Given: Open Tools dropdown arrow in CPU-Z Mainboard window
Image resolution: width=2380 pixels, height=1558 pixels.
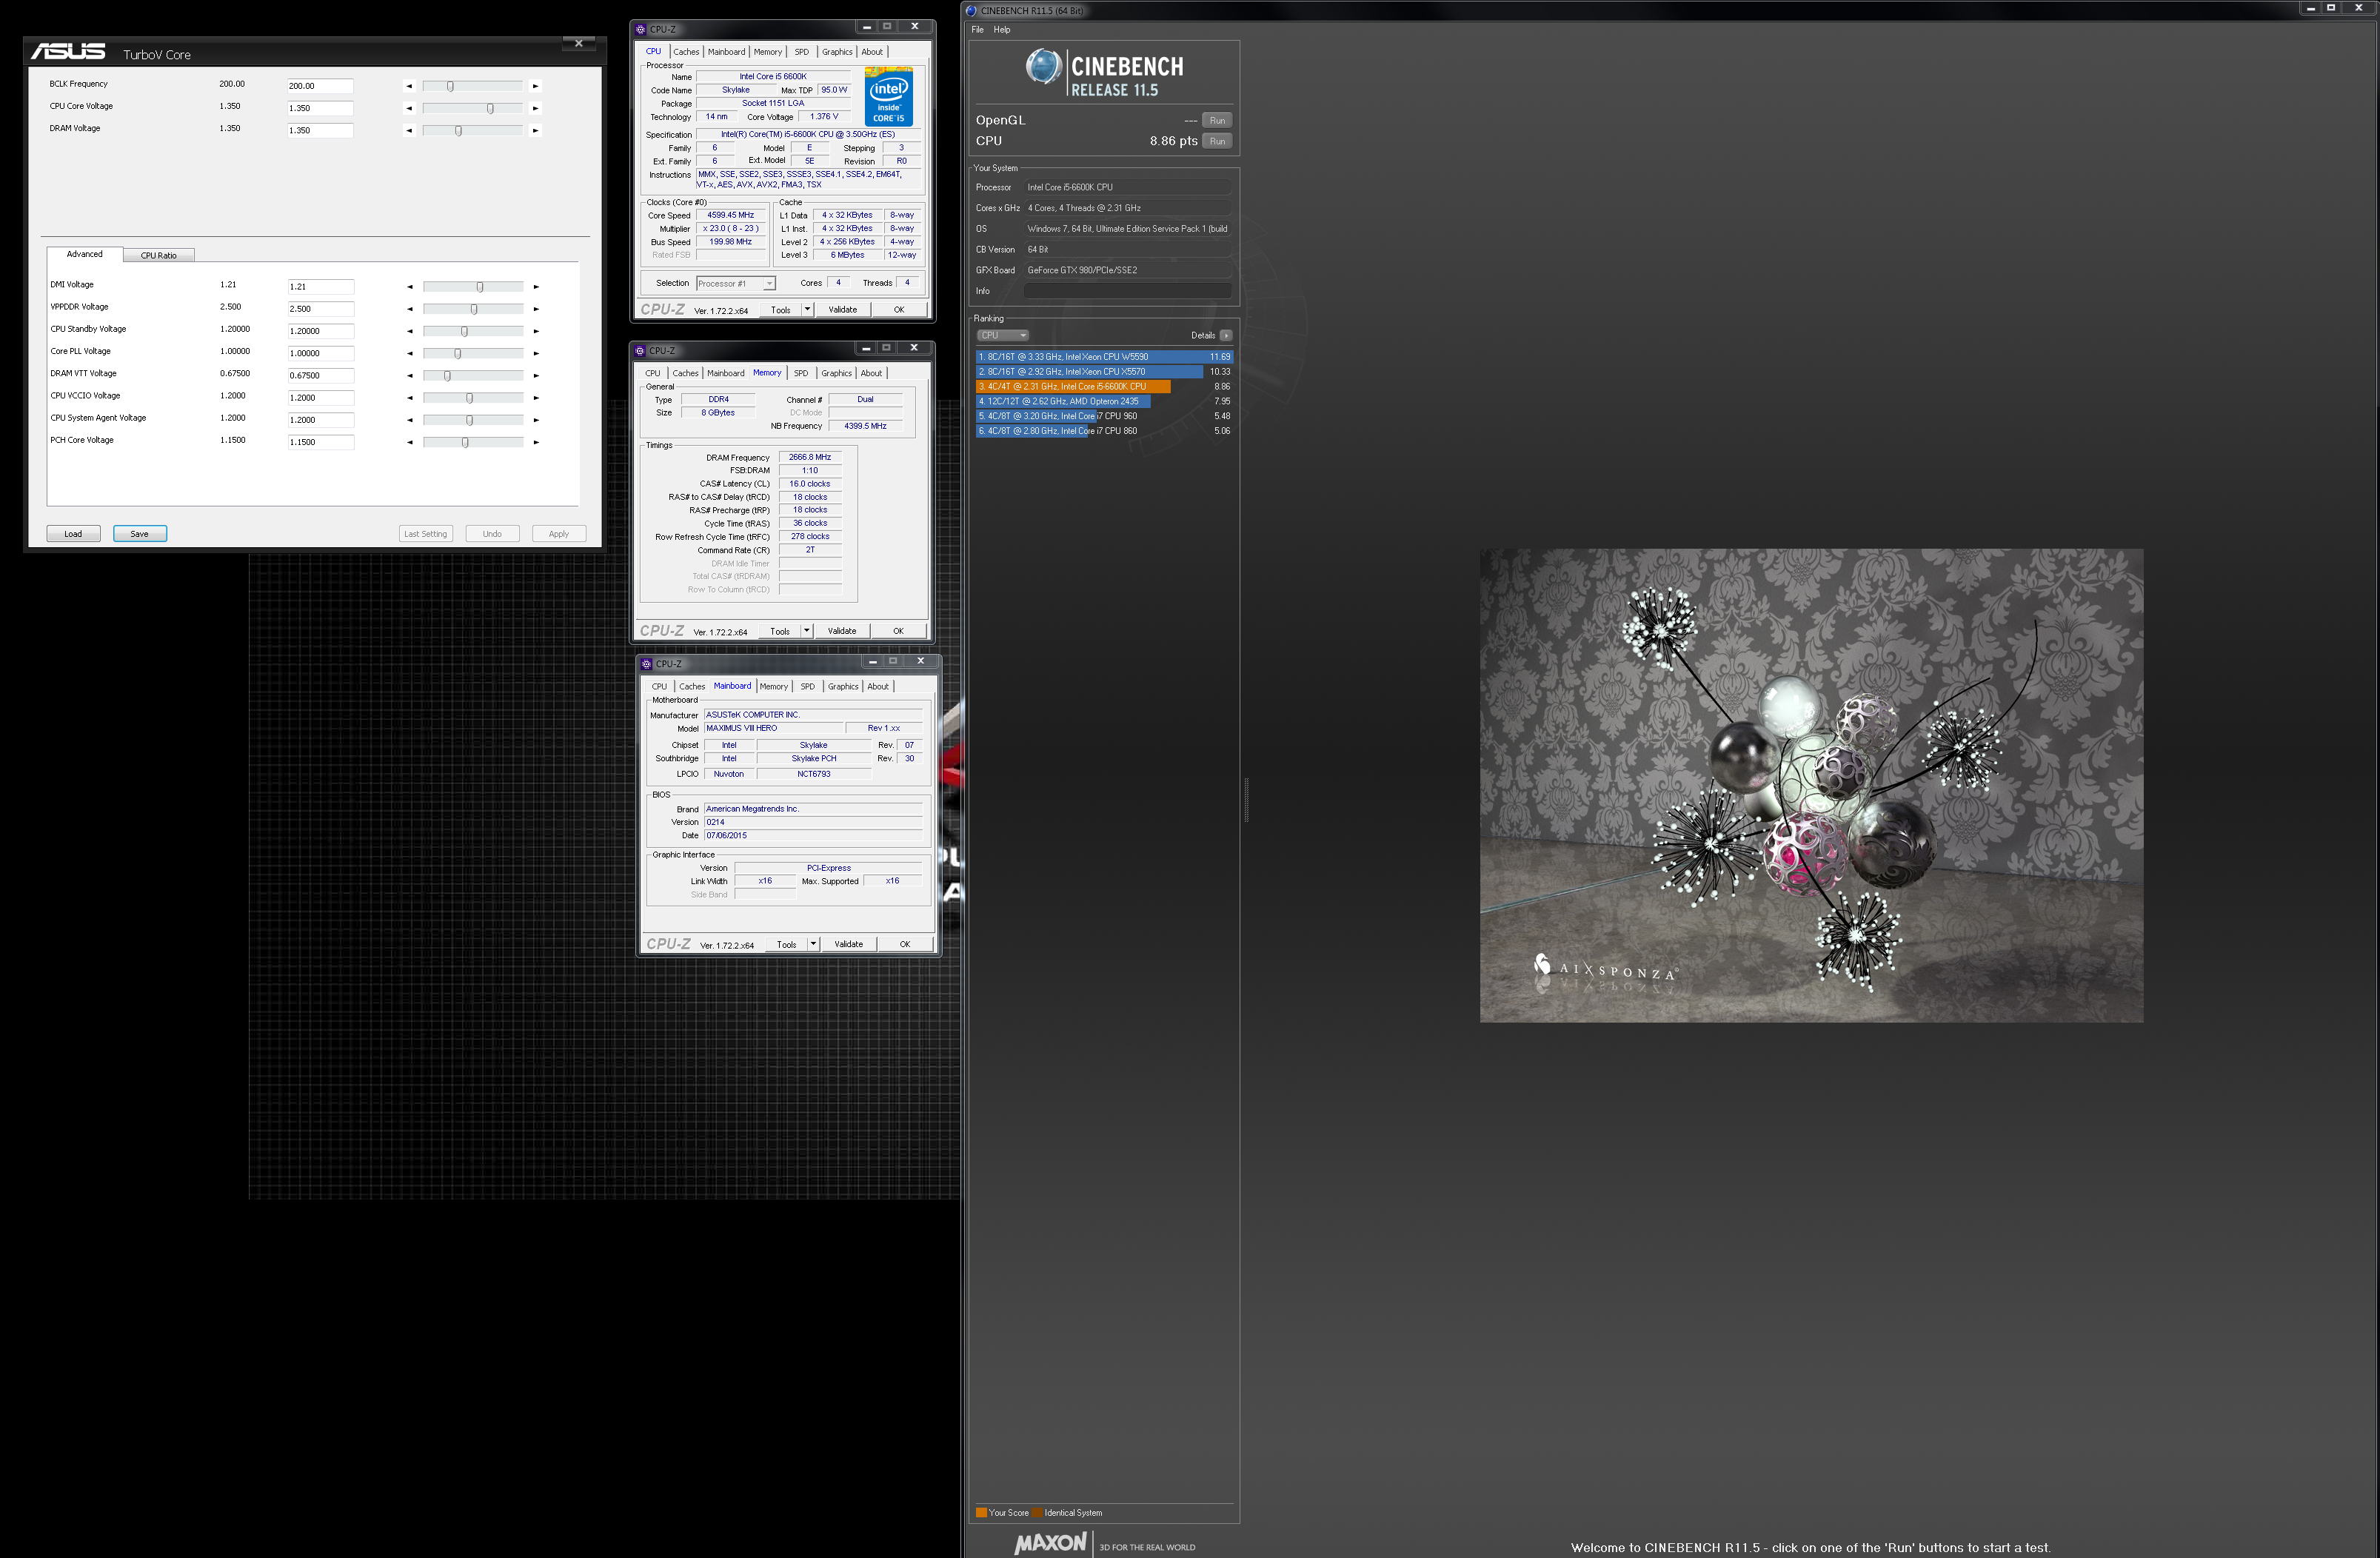Looking at the screenshot, I should click(x=813, y=944).
